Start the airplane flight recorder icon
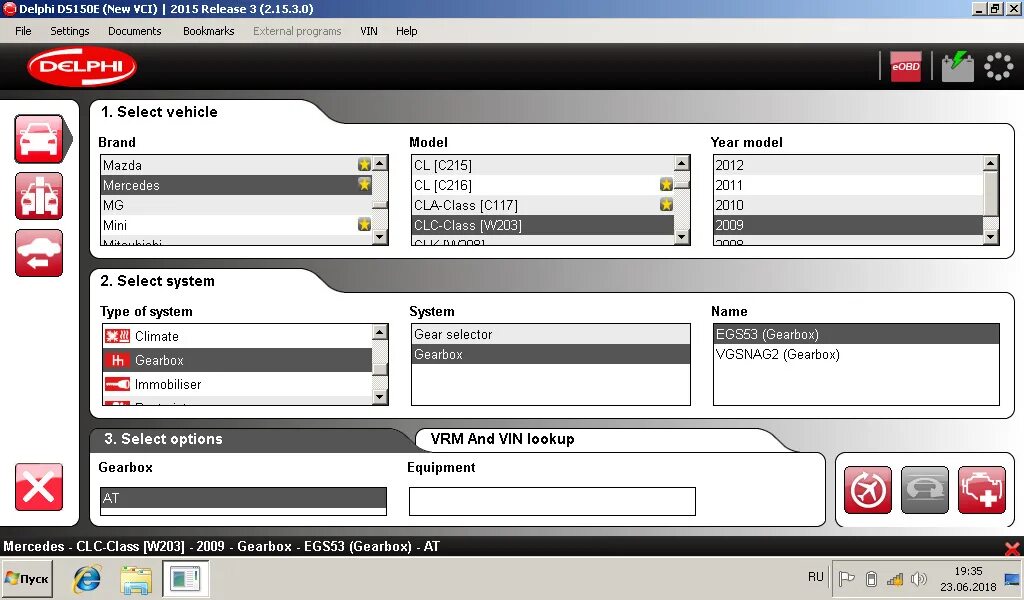Viewport: 1024px width, 600px height. click(x=867, y=490)
